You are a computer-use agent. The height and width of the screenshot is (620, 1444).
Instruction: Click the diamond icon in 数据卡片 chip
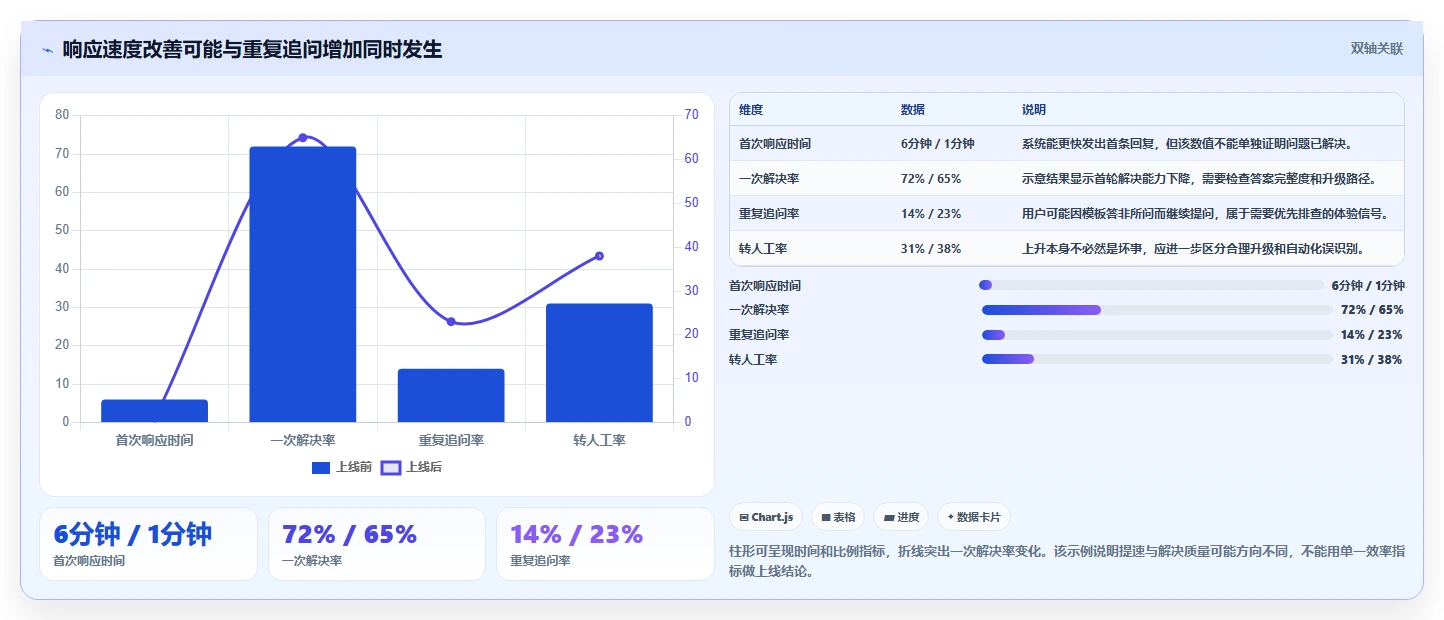tap(951, 517)
